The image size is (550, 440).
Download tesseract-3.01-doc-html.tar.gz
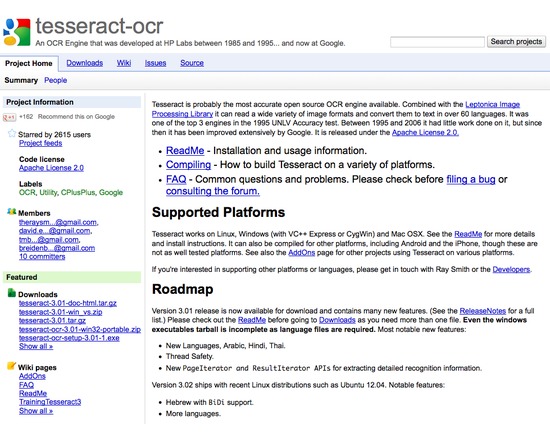coord(68,303)
